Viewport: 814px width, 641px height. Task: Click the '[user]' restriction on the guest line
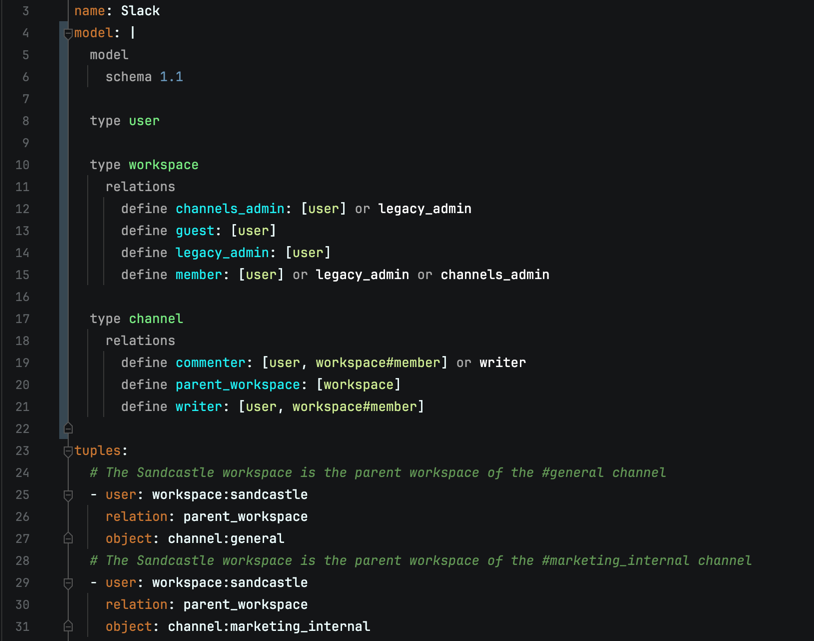coord(253,230)
